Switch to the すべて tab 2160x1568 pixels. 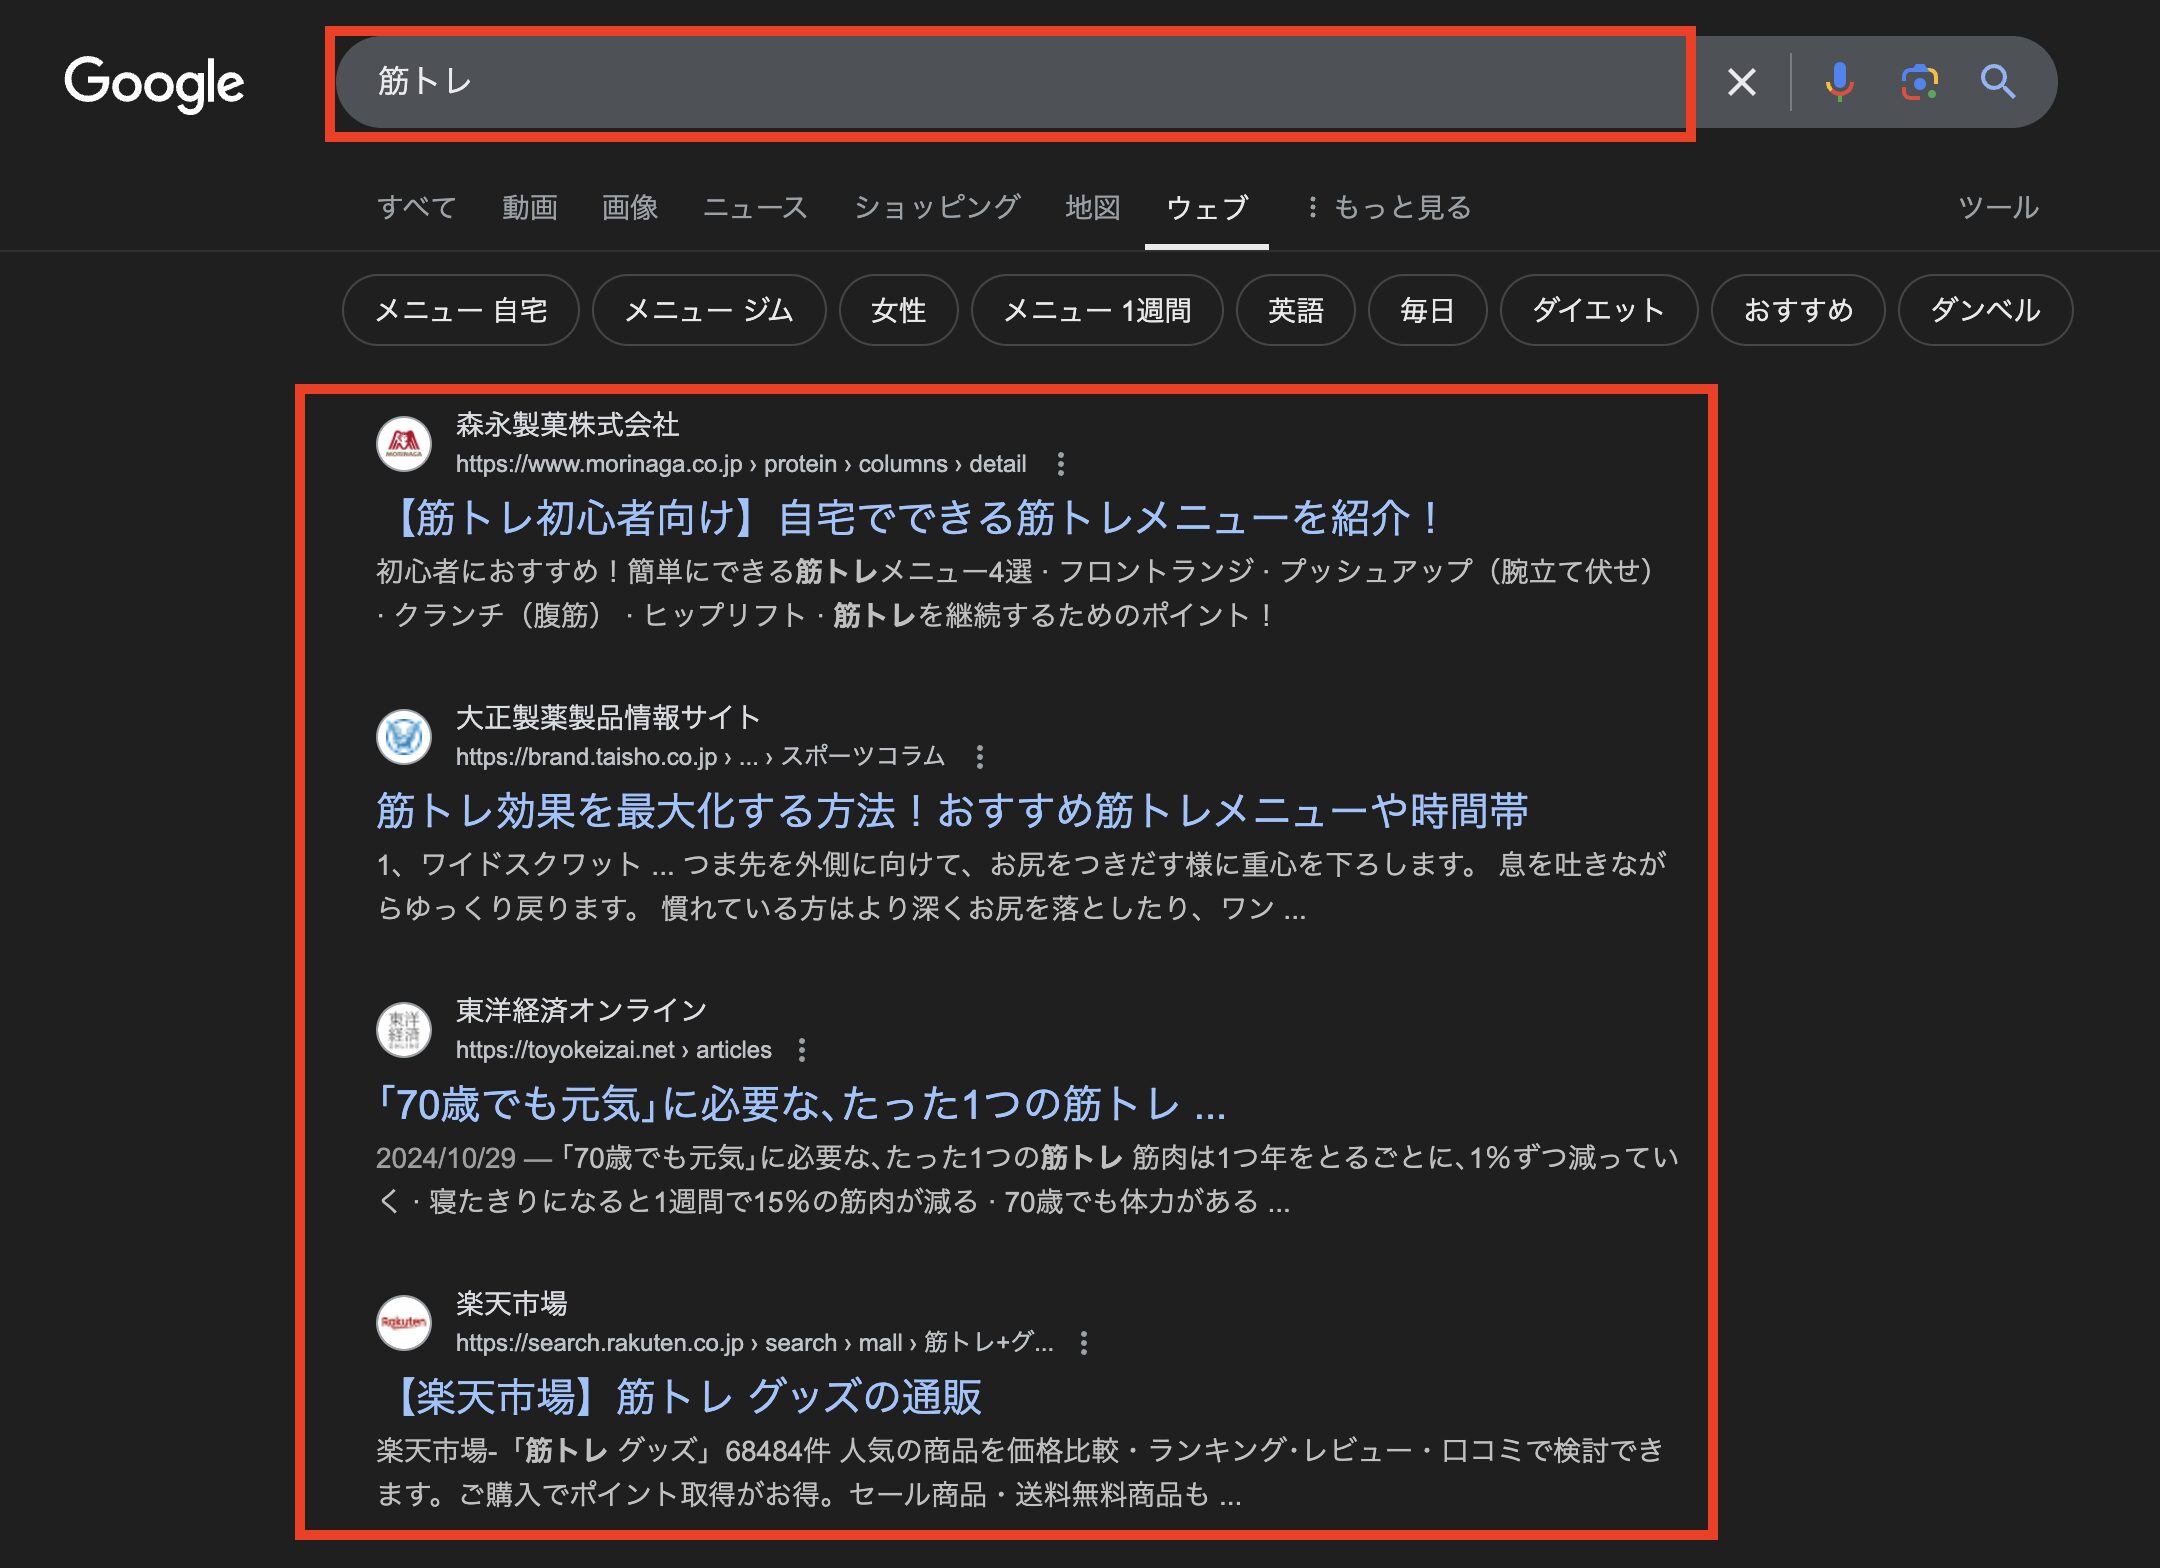pos(417,207)
